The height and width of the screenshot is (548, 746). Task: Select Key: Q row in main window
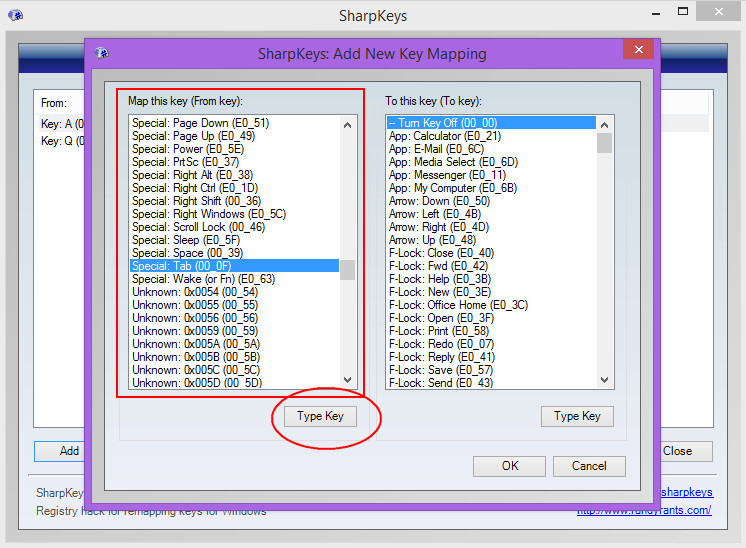[60, 141]
